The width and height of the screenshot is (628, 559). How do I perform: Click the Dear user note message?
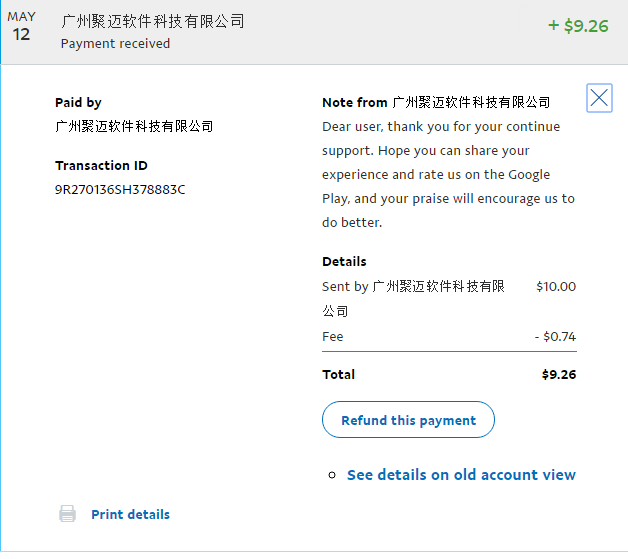pos(448,174)
